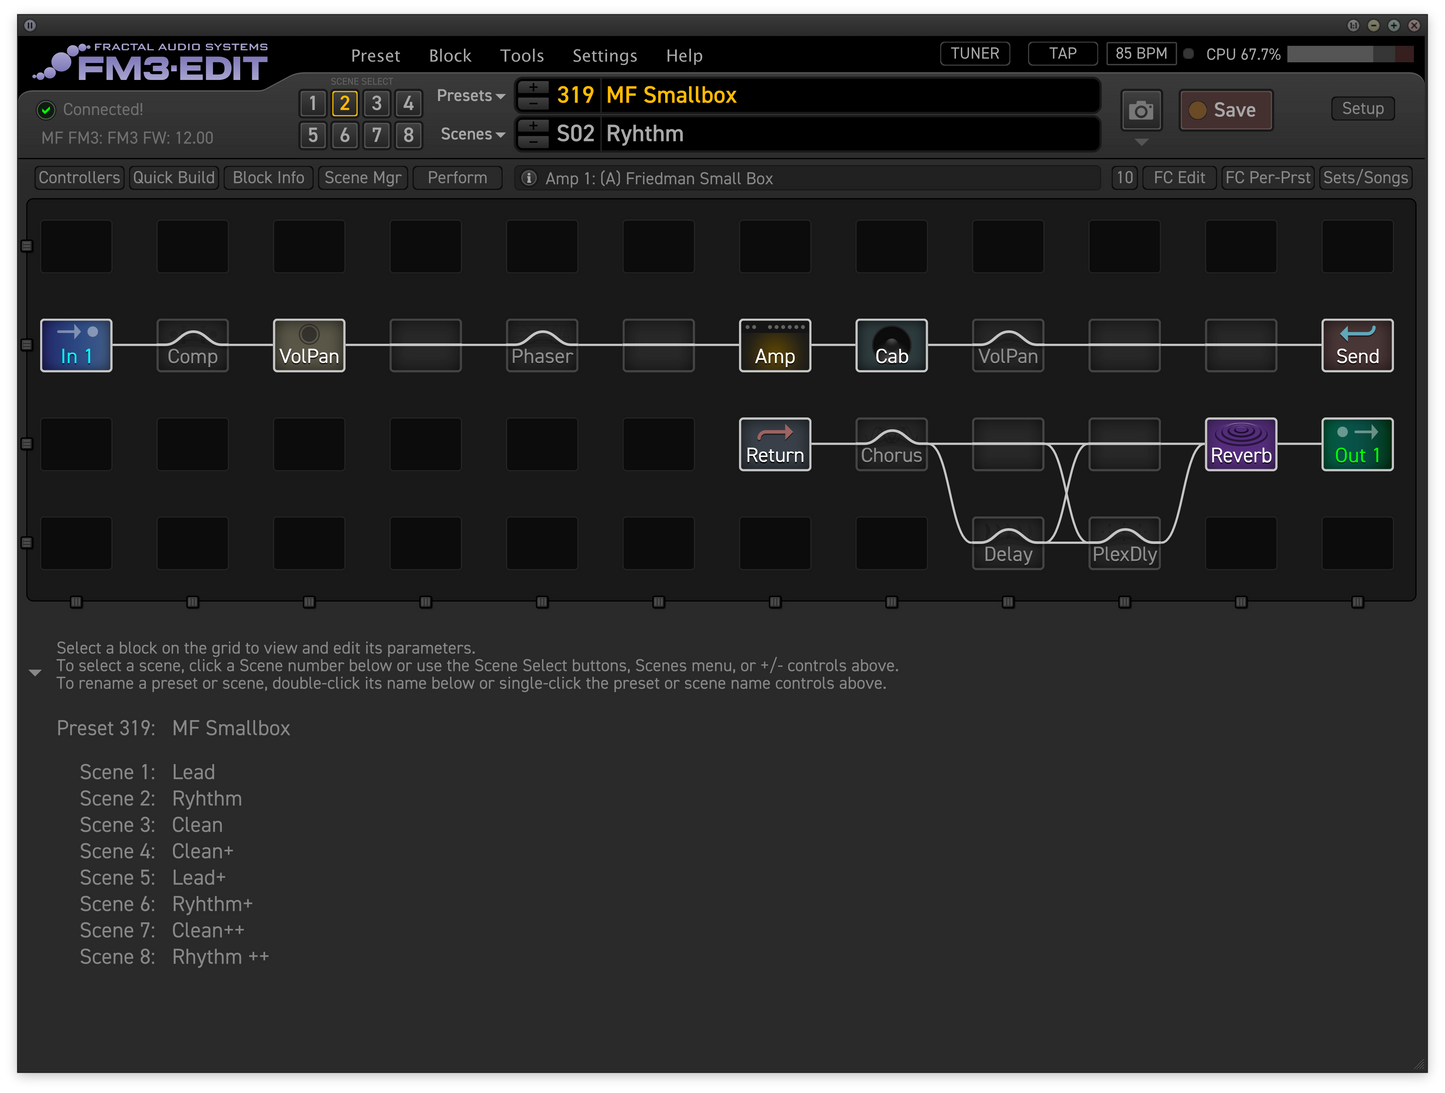Open Setup
The height and width of the screenshot is (1093, 1445).
click(x=1363, y=108)
